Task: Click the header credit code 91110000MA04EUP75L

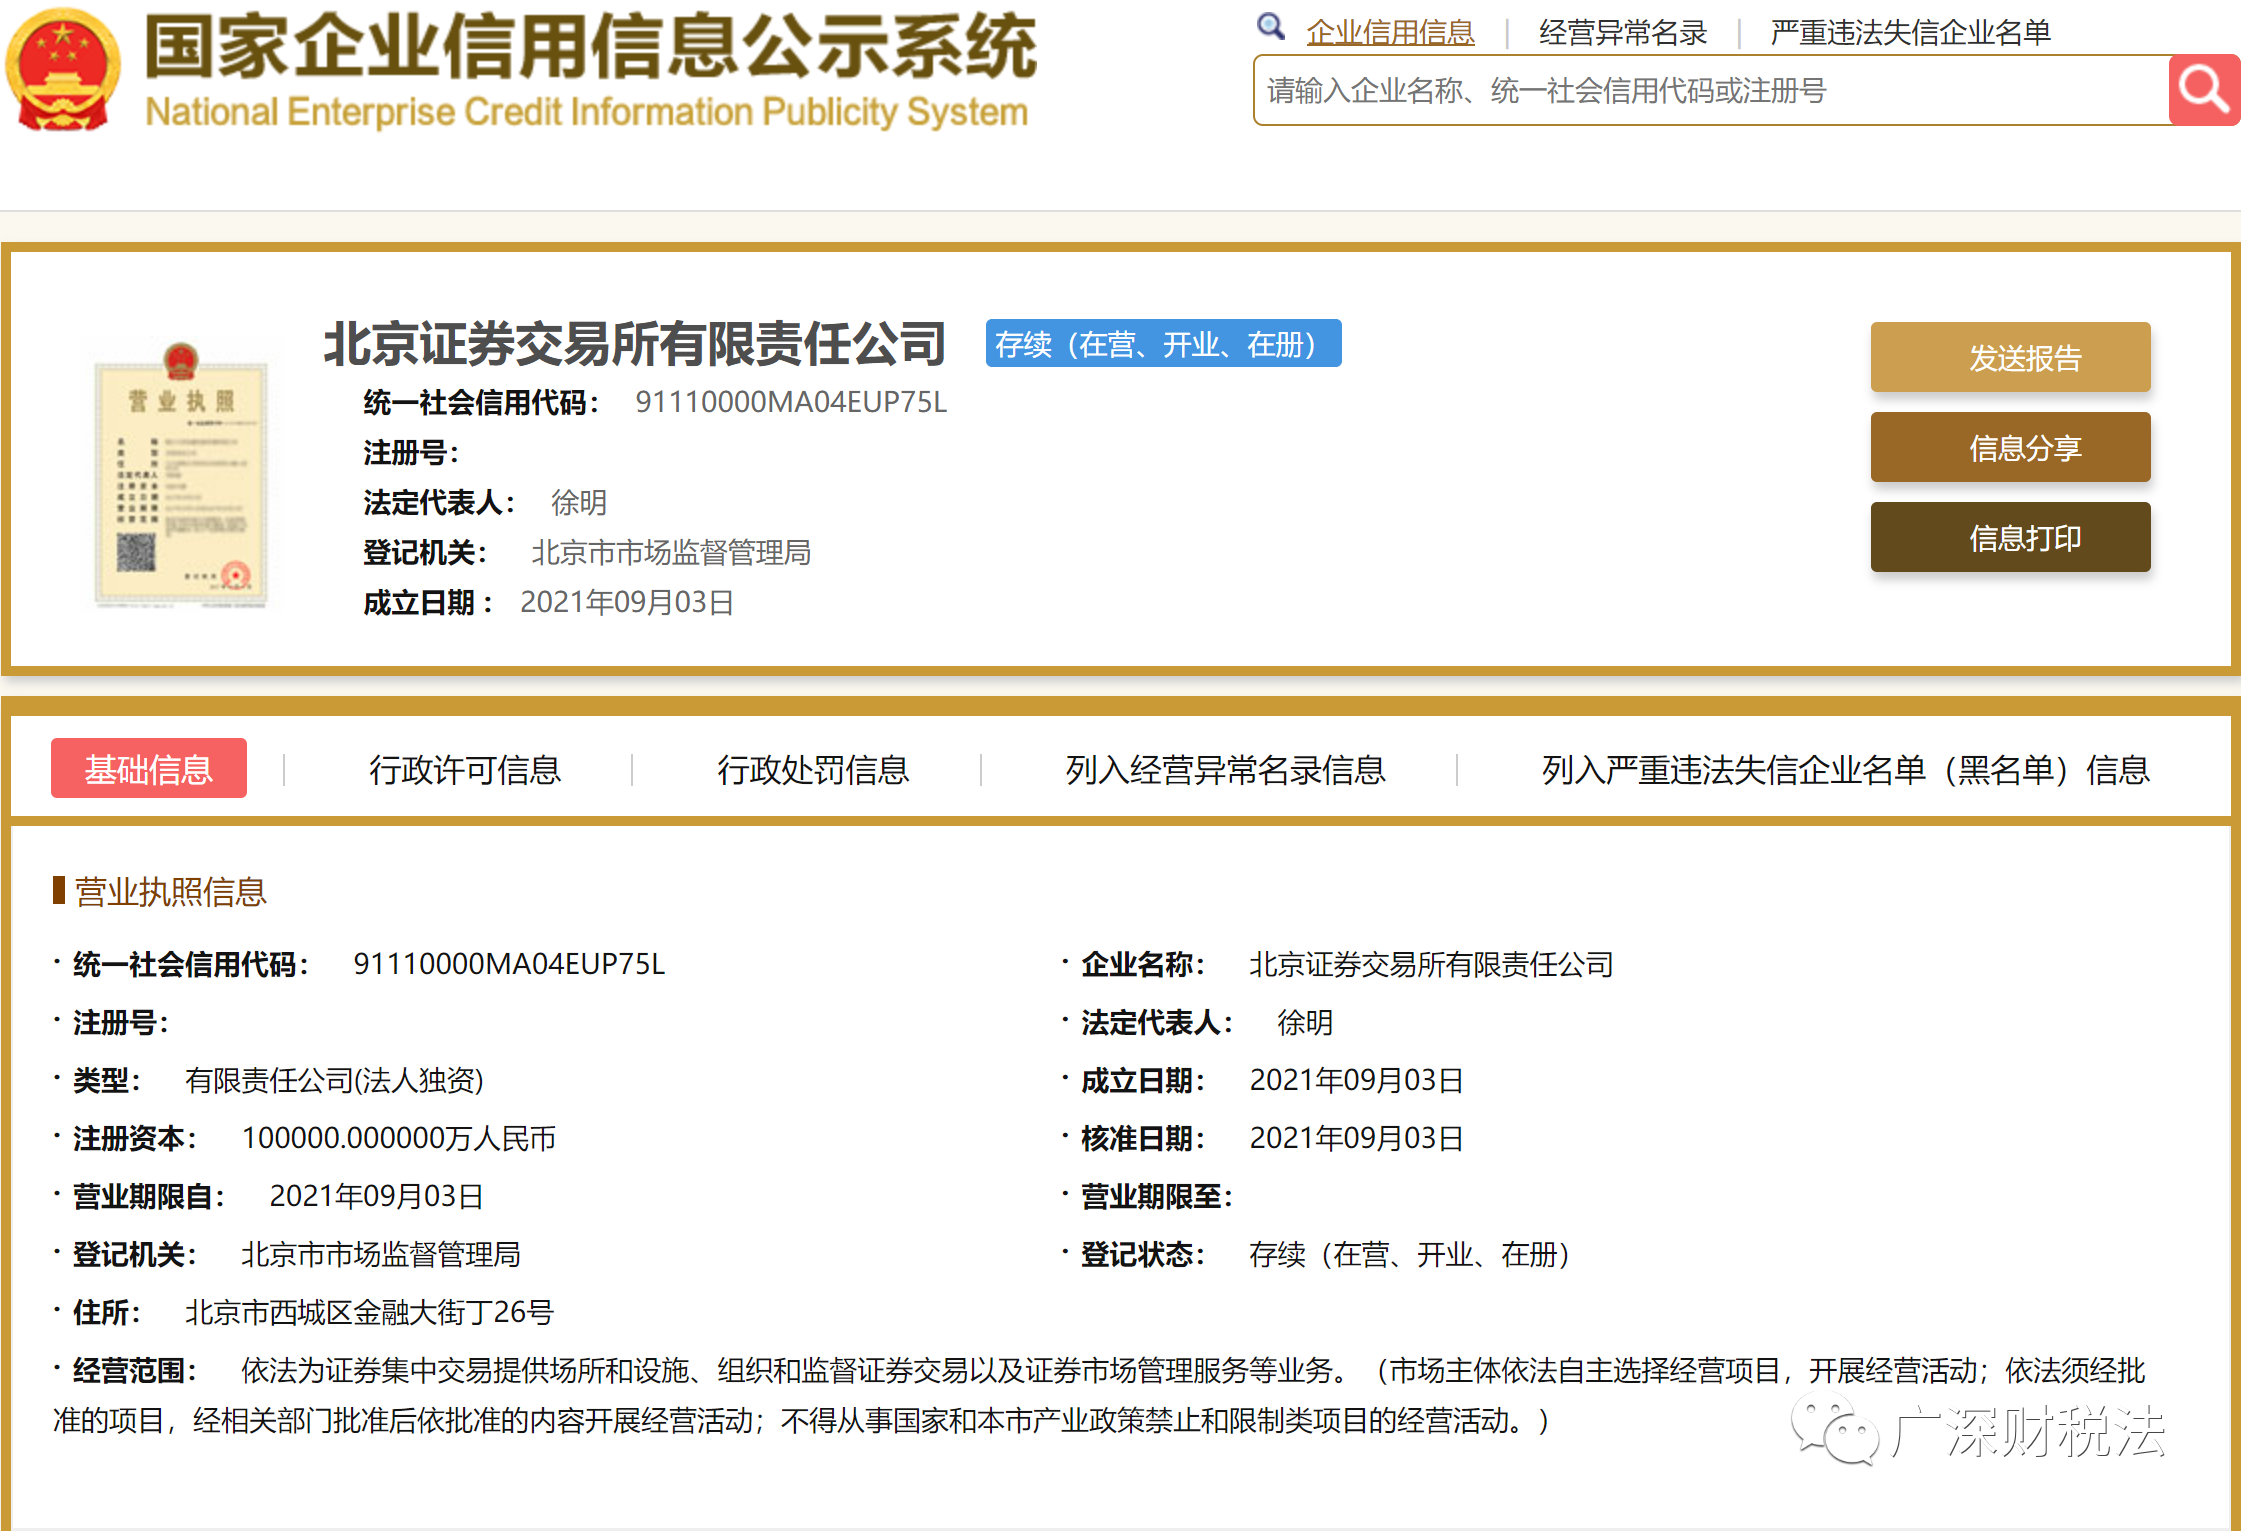Action: 791,402
